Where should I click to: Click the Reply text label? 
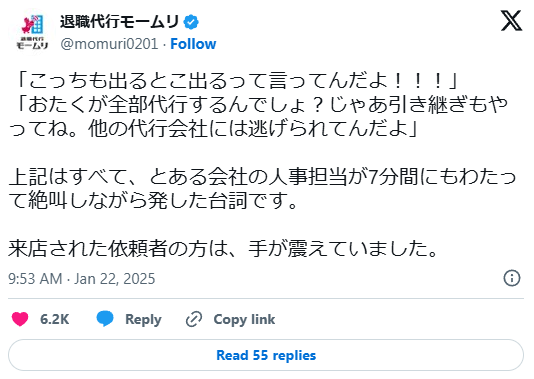pyautogui.click(x=143, y=319)
